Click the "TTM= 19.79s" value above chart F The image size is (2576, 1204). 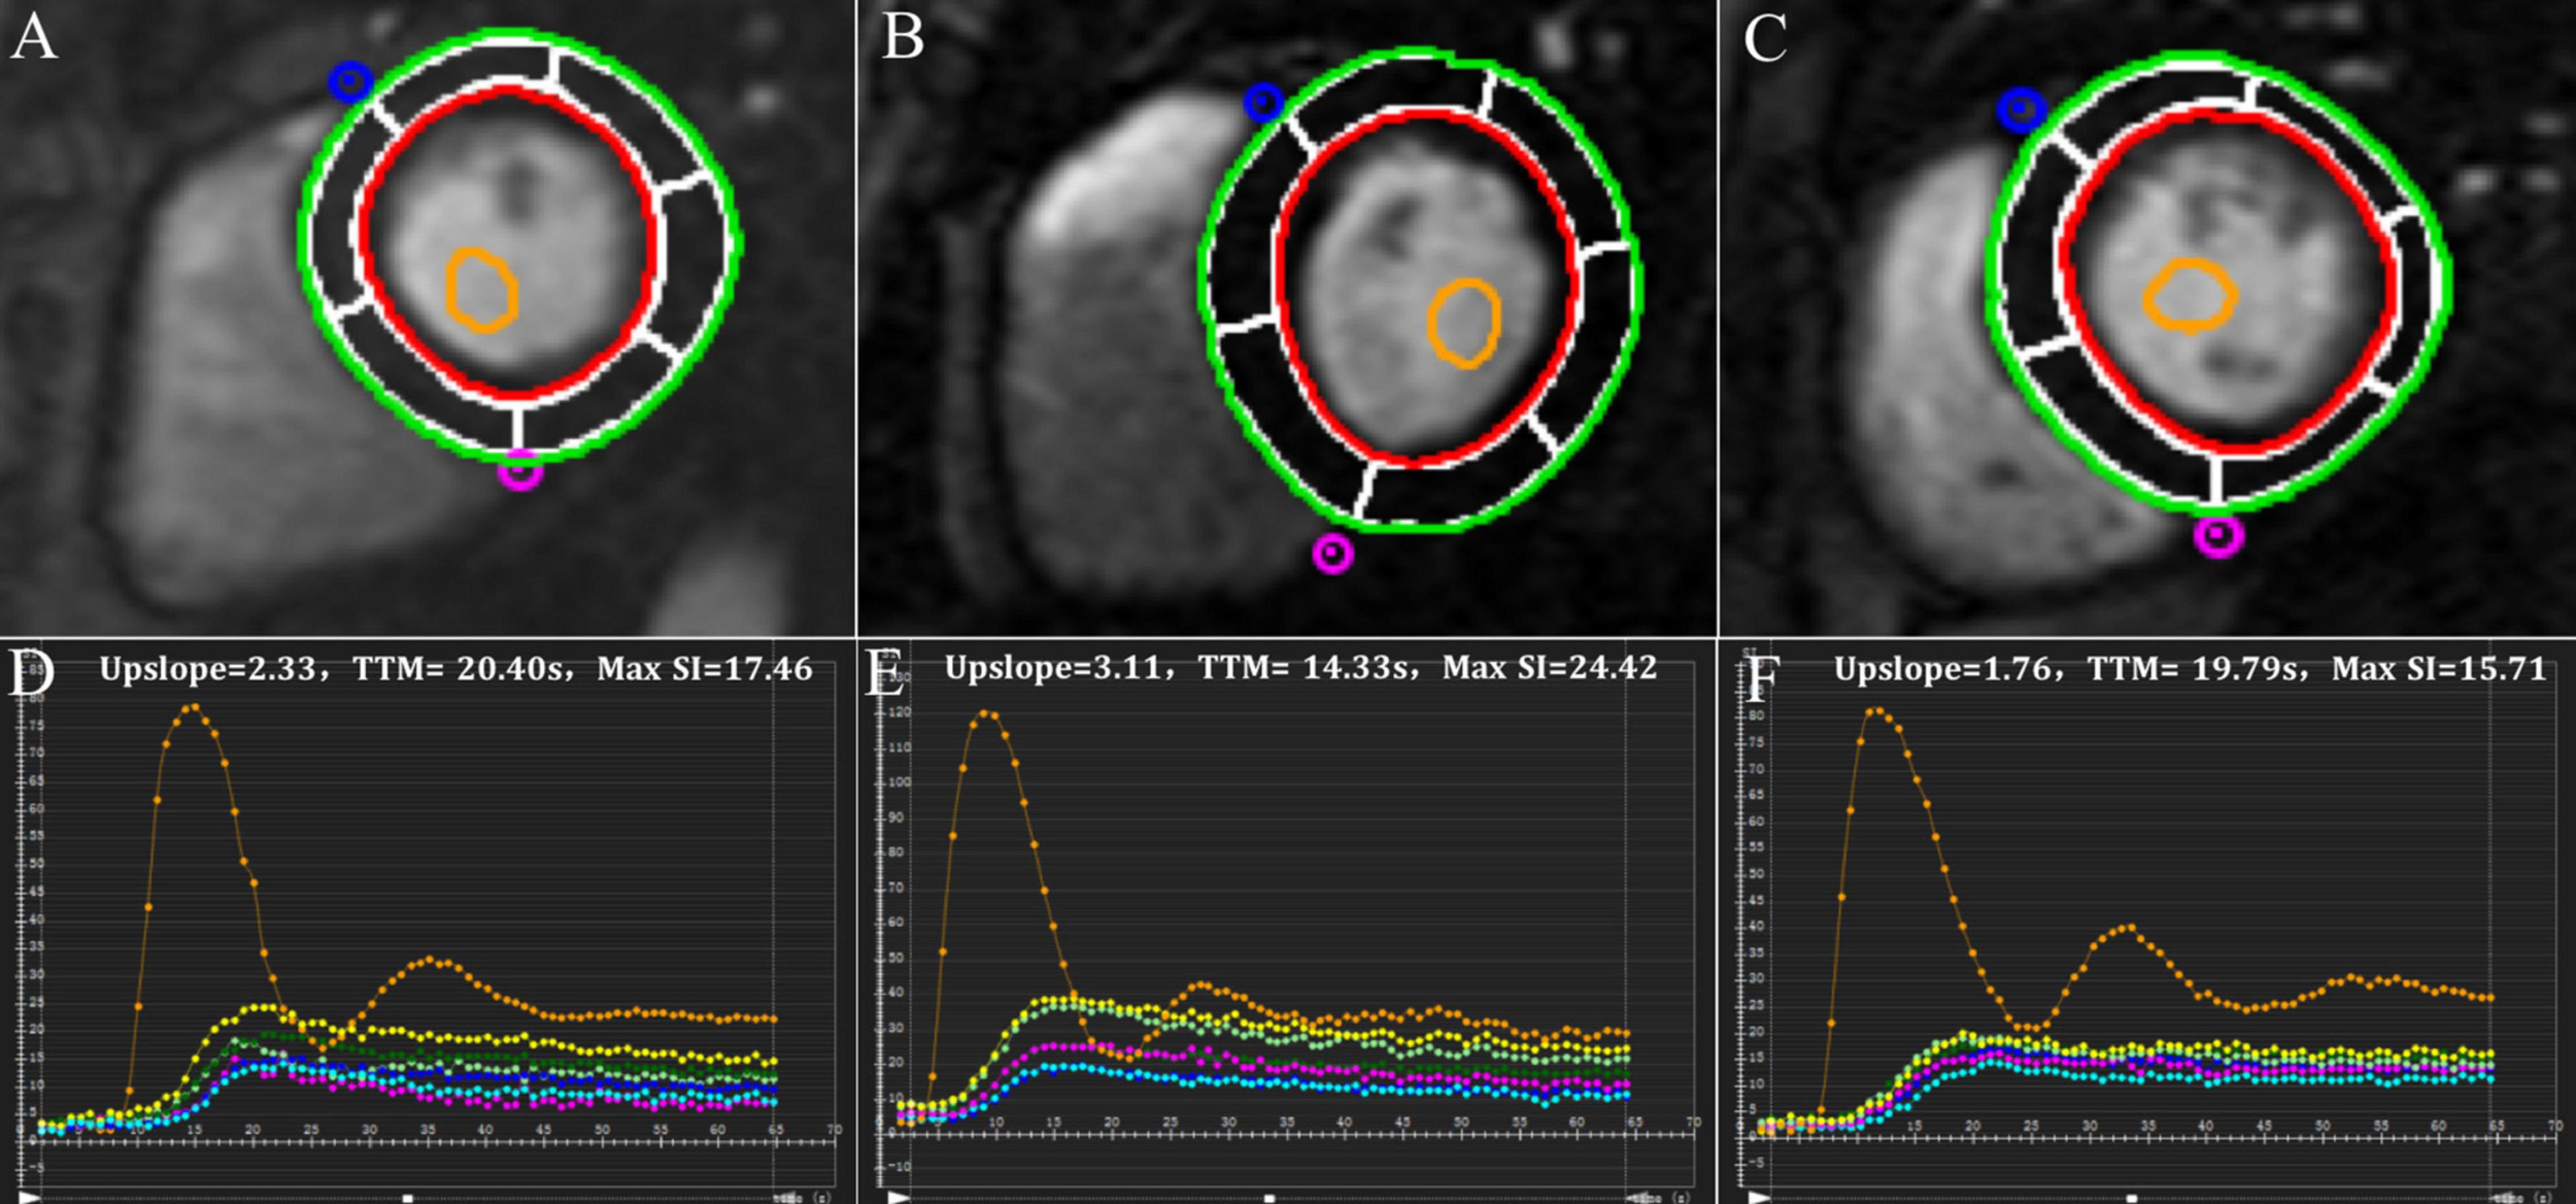point(2193,669)
